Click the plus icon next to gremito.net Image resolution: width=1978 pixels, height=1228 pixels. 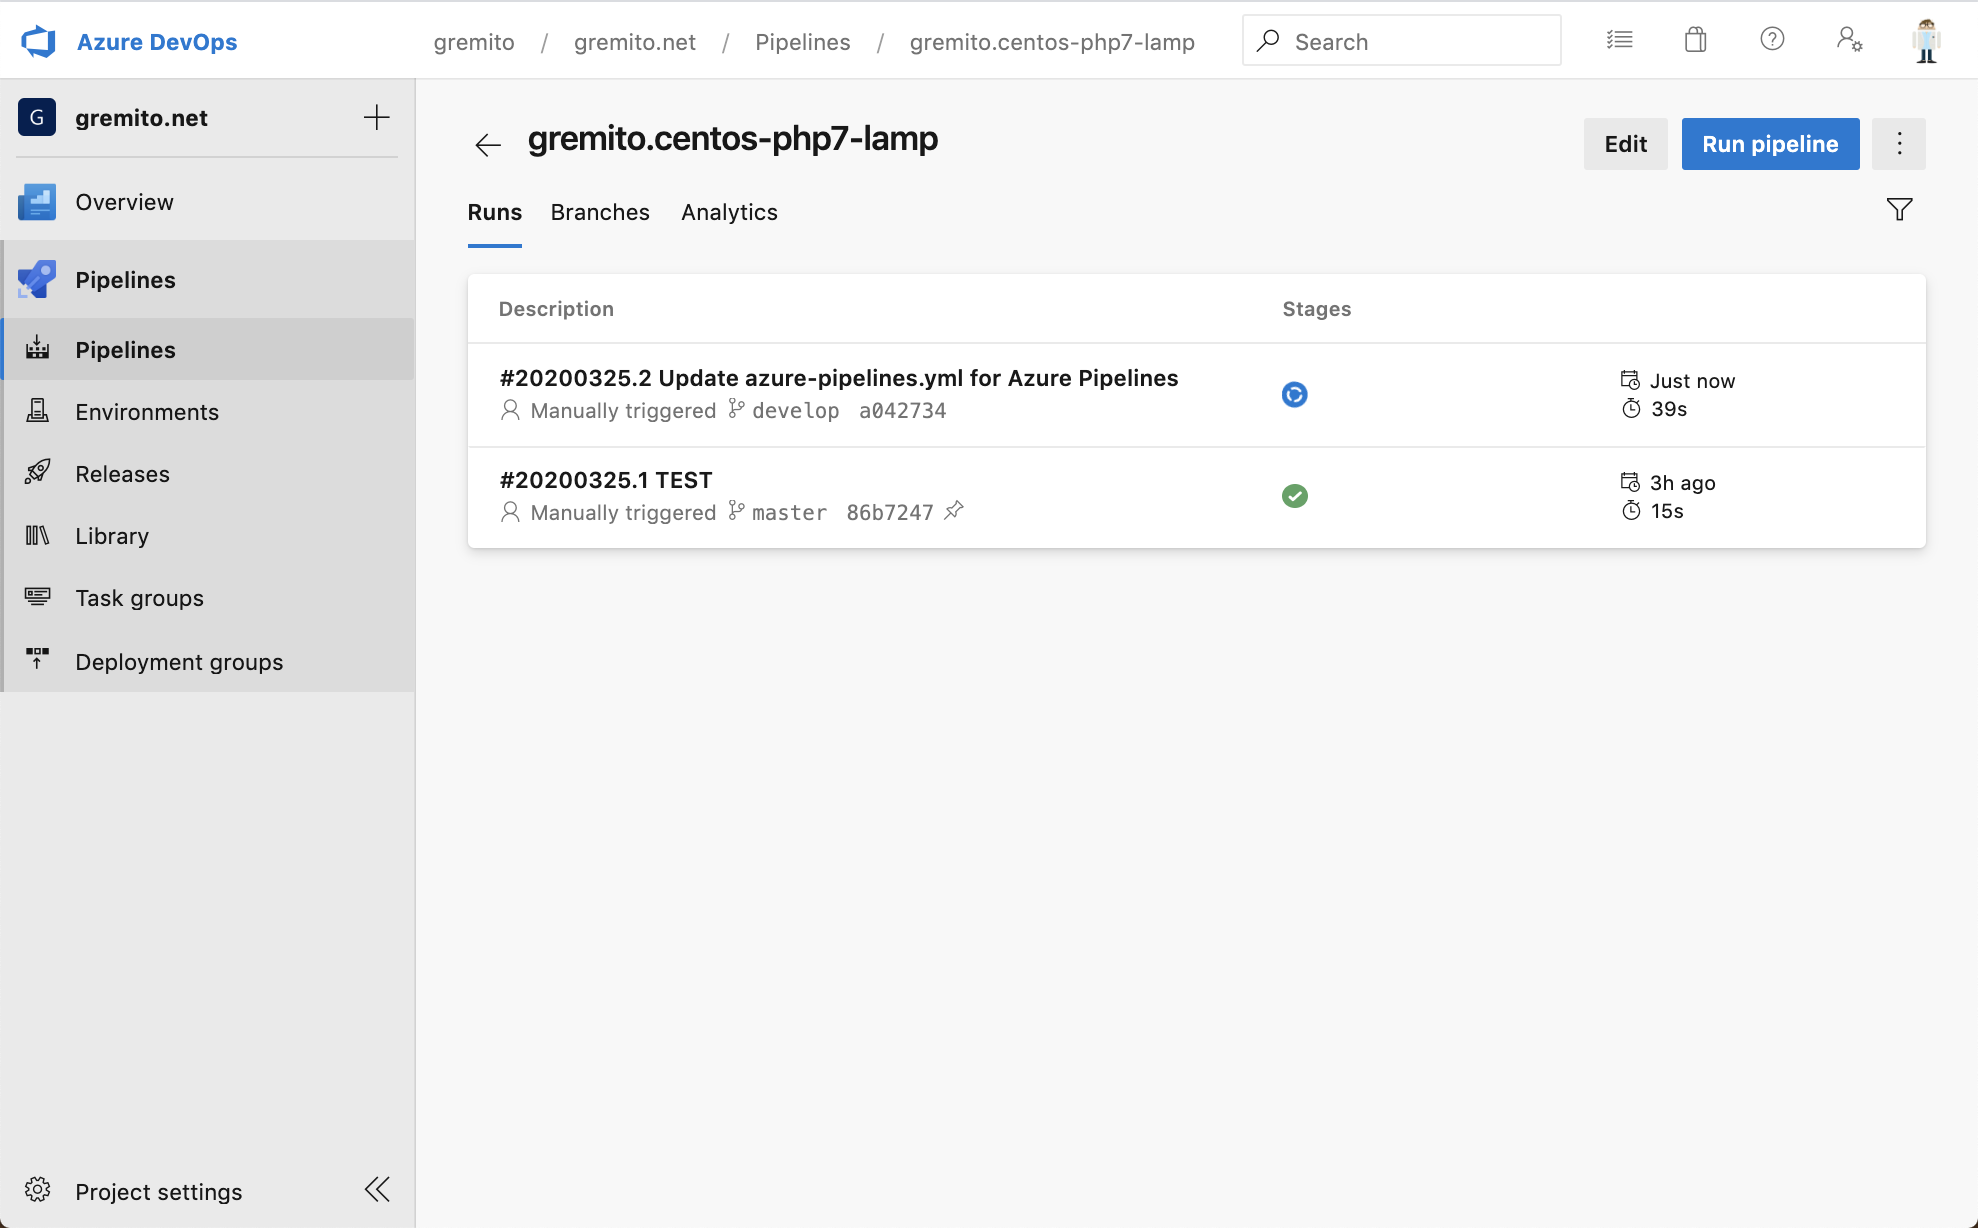[376, 118]
